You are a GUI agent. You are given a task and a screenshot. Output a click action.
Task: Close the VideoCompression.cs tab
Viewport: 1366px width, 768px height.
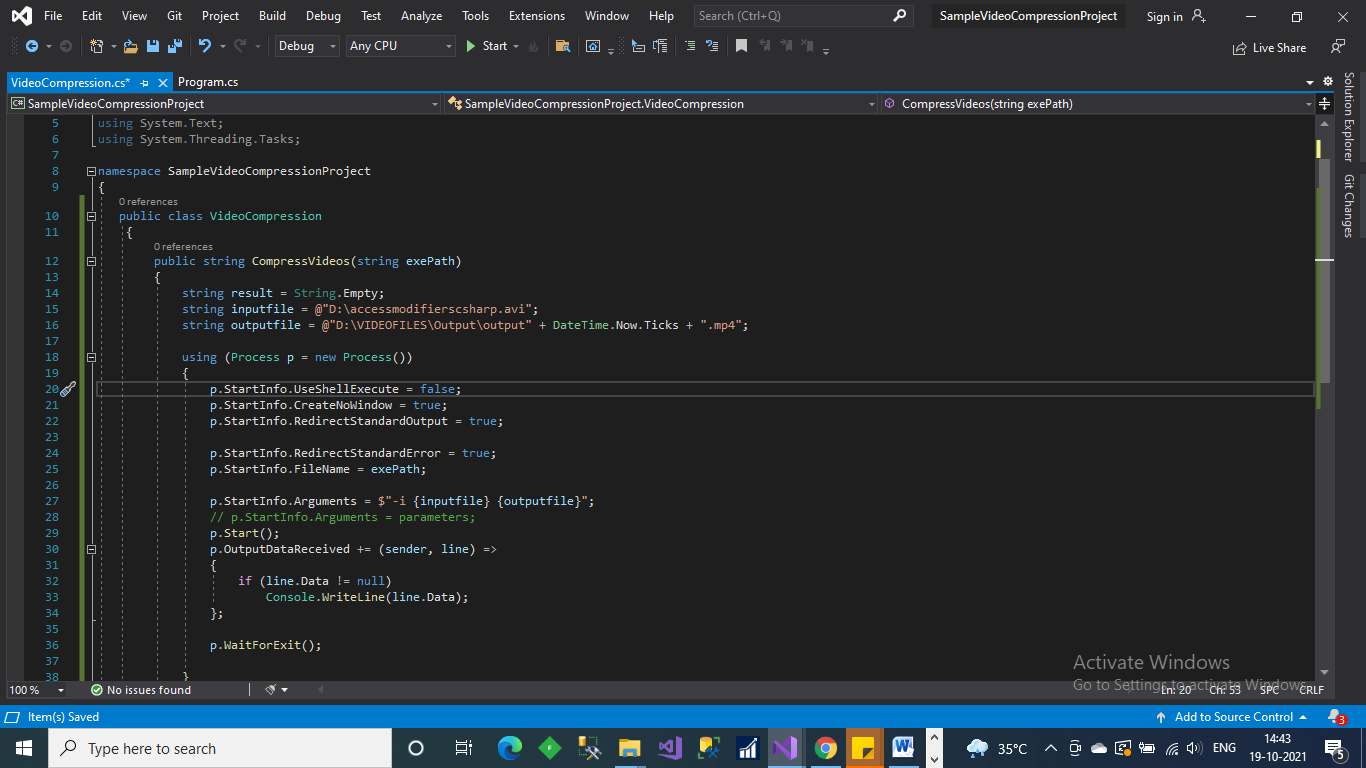[163, 83]
